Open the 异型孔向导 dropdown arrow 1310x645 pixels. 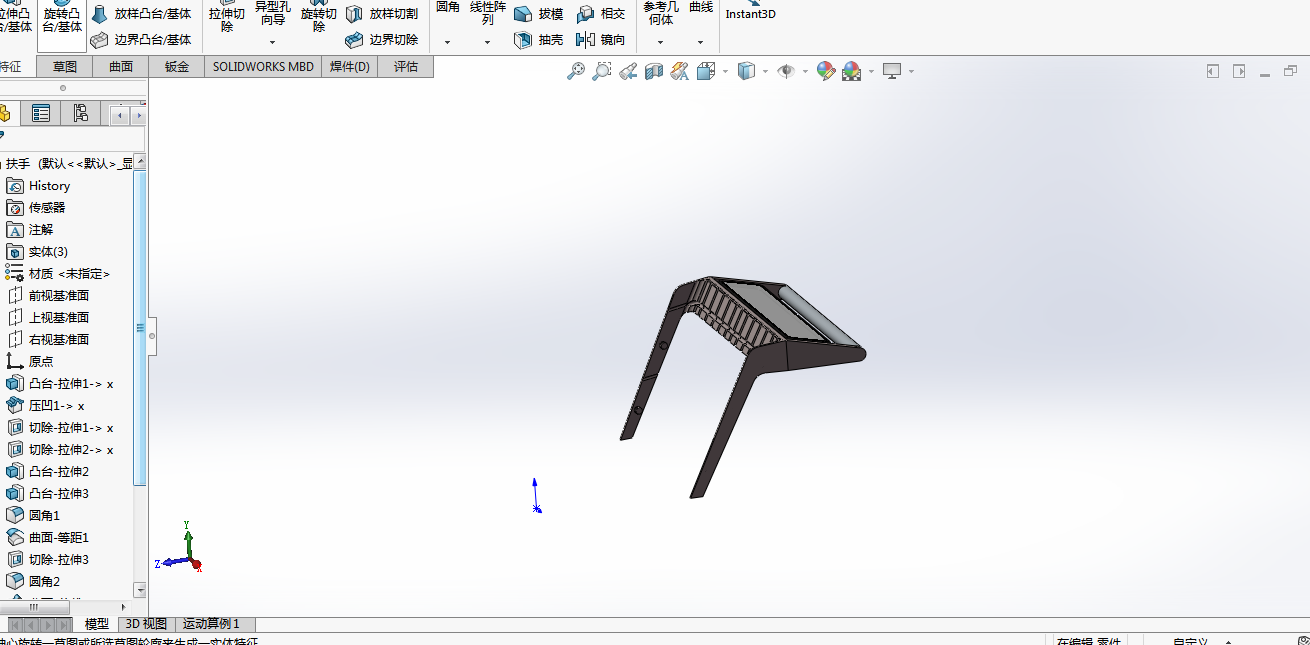click(272, 42)
